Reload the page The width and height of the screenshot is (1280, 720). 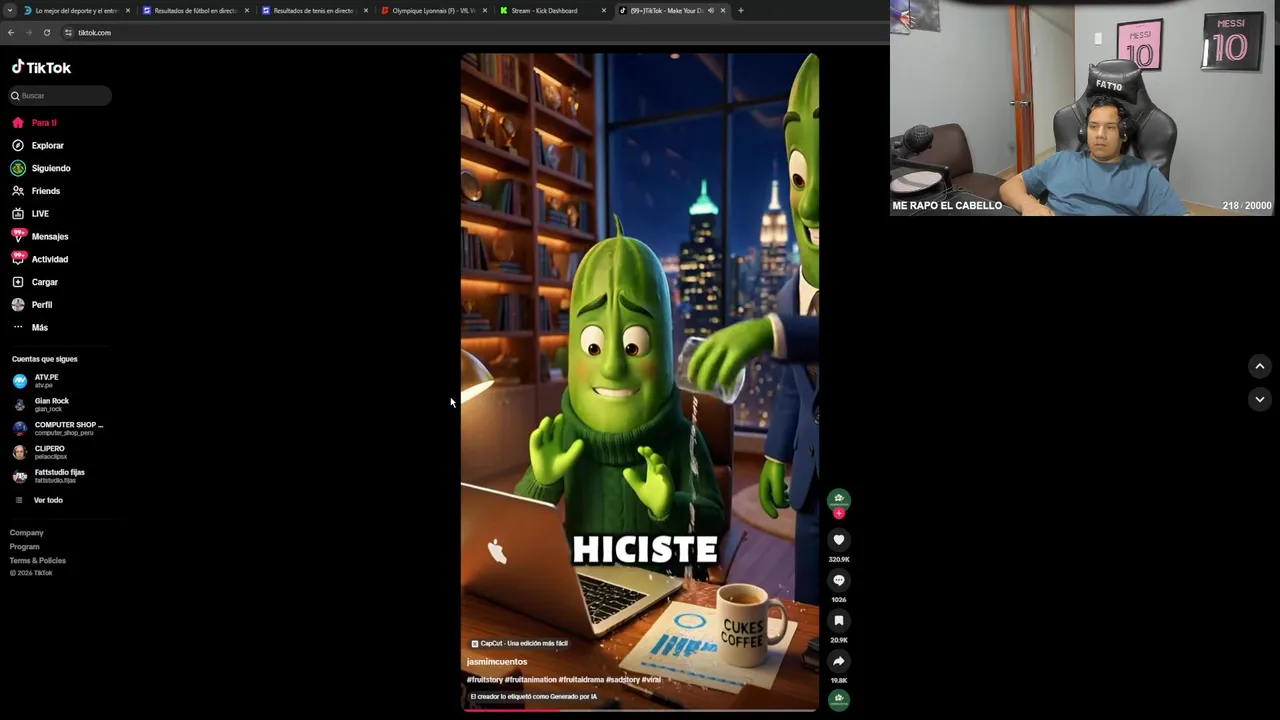(47, 33)
